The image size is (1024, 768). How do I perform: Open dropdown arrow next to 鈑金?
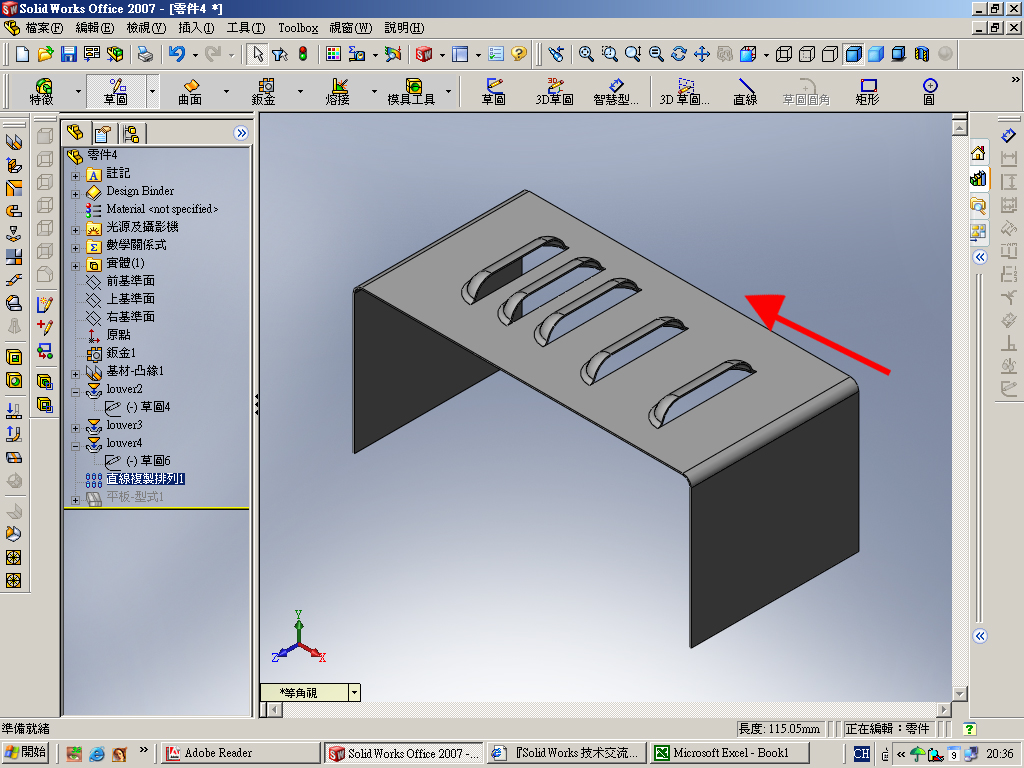tap(300, 91)
